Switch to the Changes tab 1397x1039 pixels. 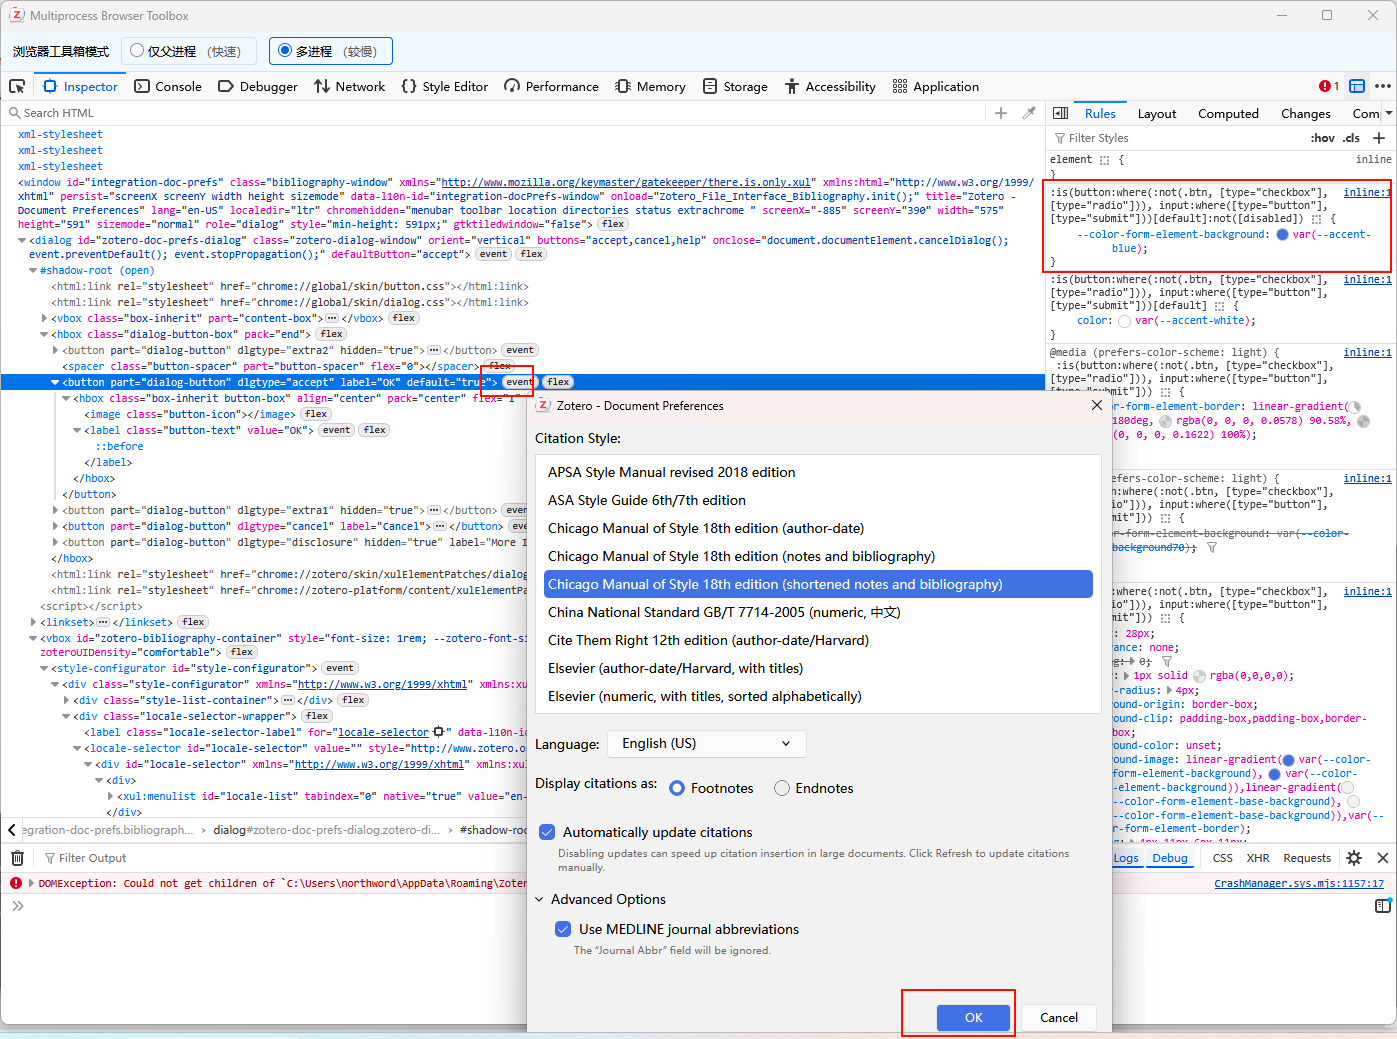1306,113
